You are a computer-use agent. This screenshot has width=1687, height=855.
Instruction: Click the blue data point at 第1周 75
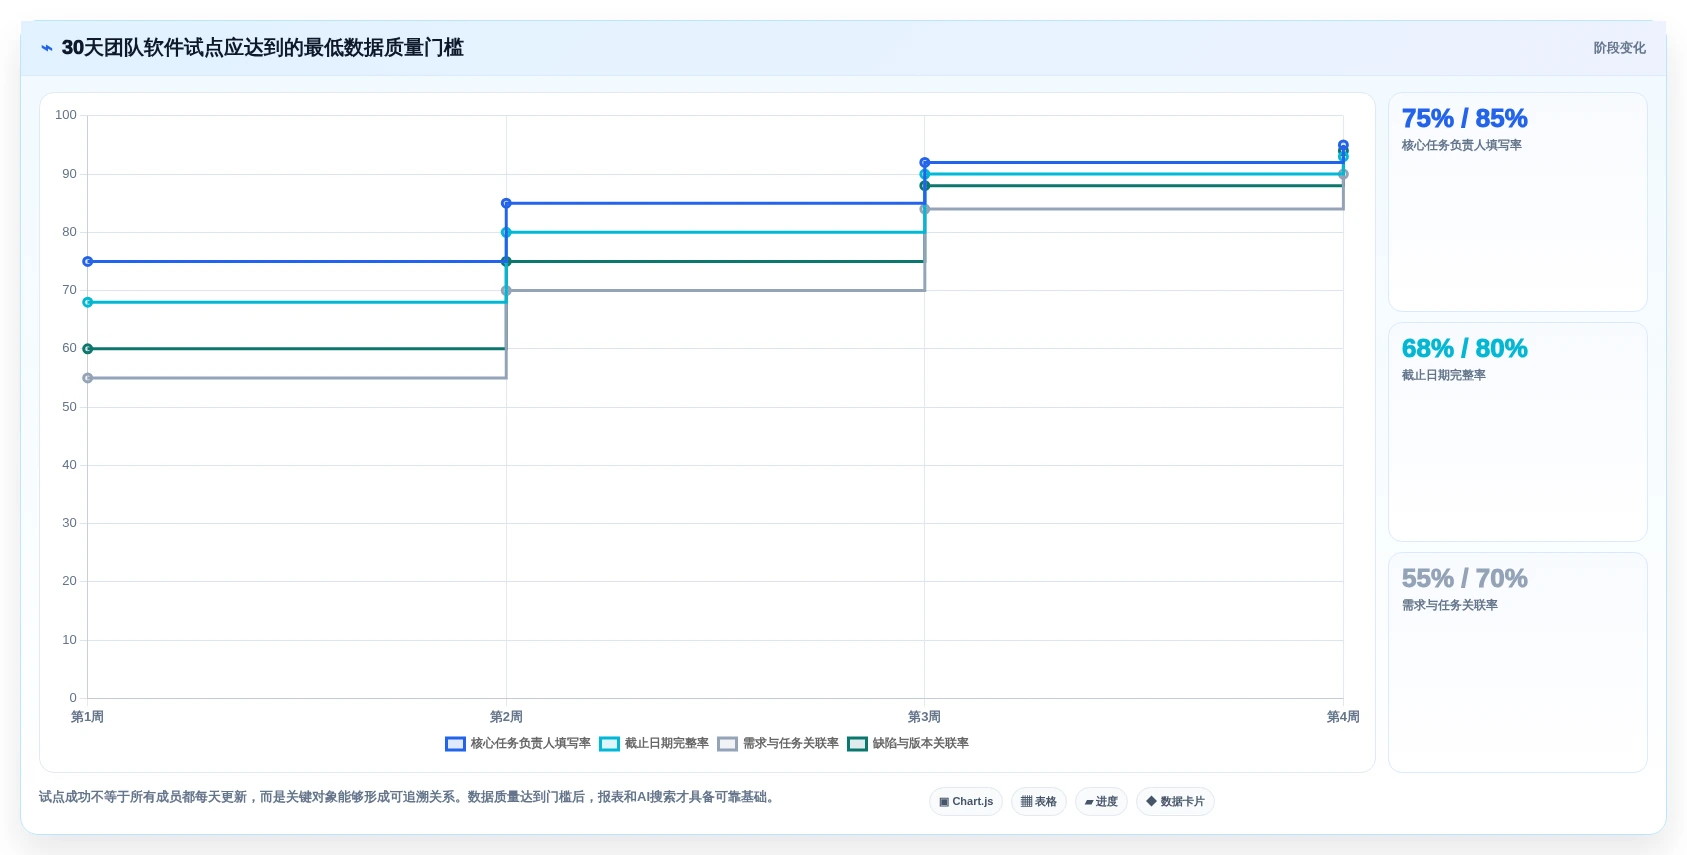[x=88, y=262]
